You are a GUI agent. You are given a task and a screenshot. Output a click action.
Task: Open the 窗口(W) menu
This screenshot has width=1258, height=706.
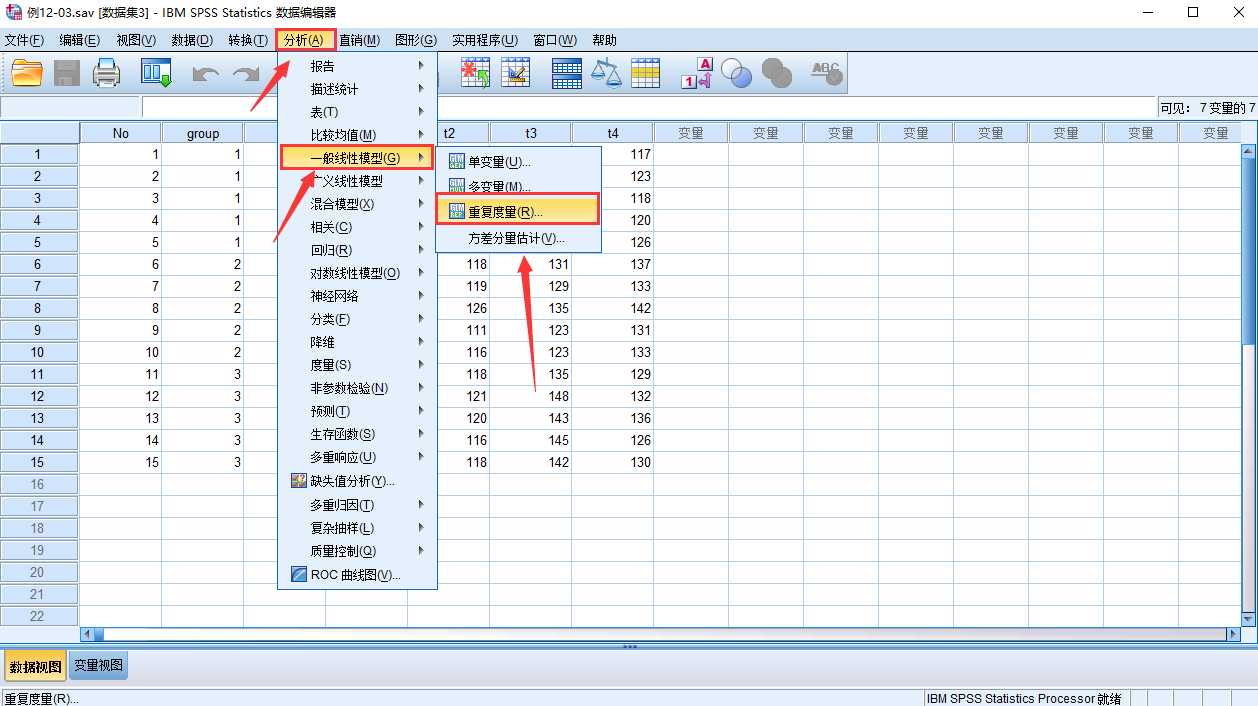coord(555,40)
